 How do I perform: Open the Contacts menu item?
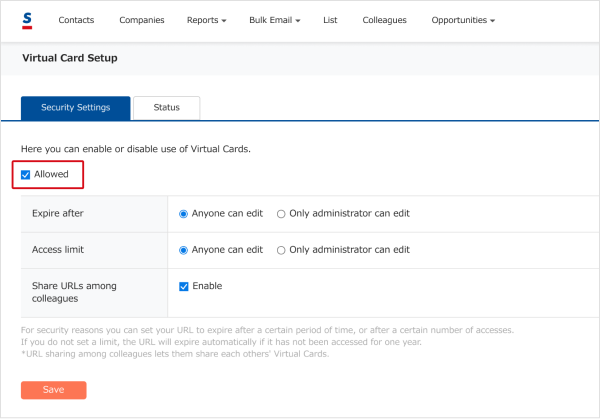point(76,20)
